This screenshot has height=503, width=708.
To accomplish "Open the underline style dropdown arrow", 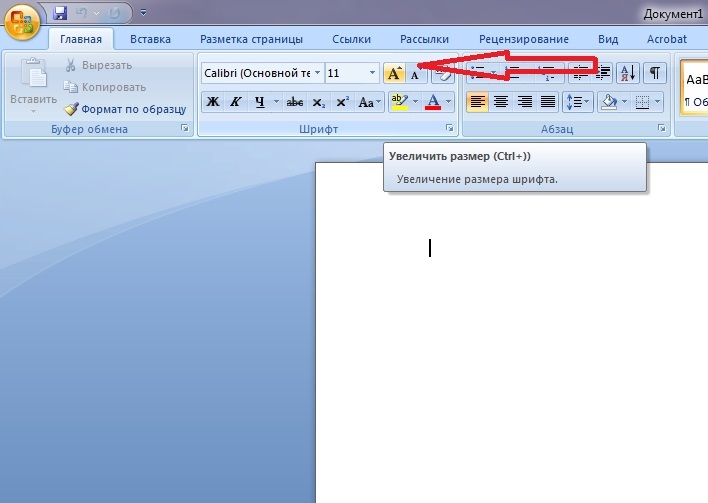I will 276,102.
